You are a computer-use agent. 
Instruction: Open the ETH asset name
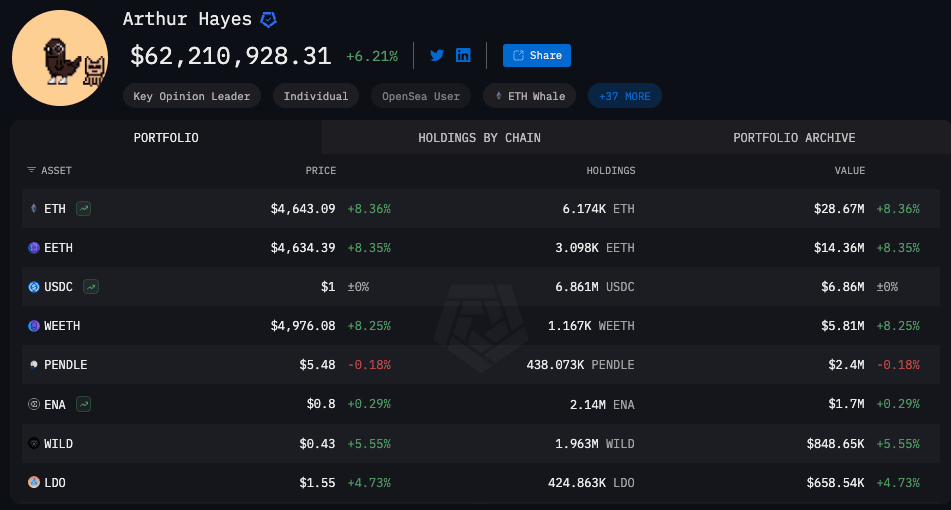(55, 209)
